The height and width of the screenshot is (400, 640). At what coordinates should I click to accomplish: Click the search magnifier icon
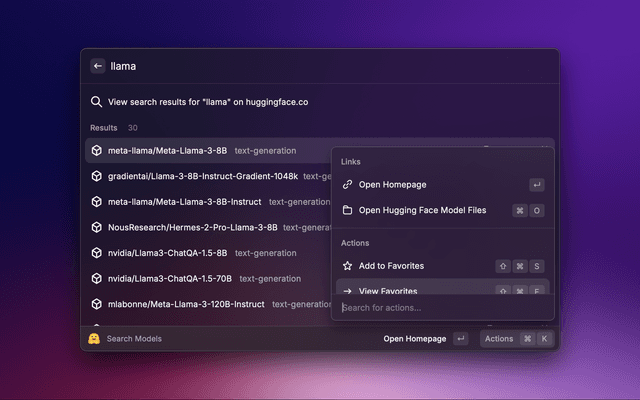coord(96,102)
